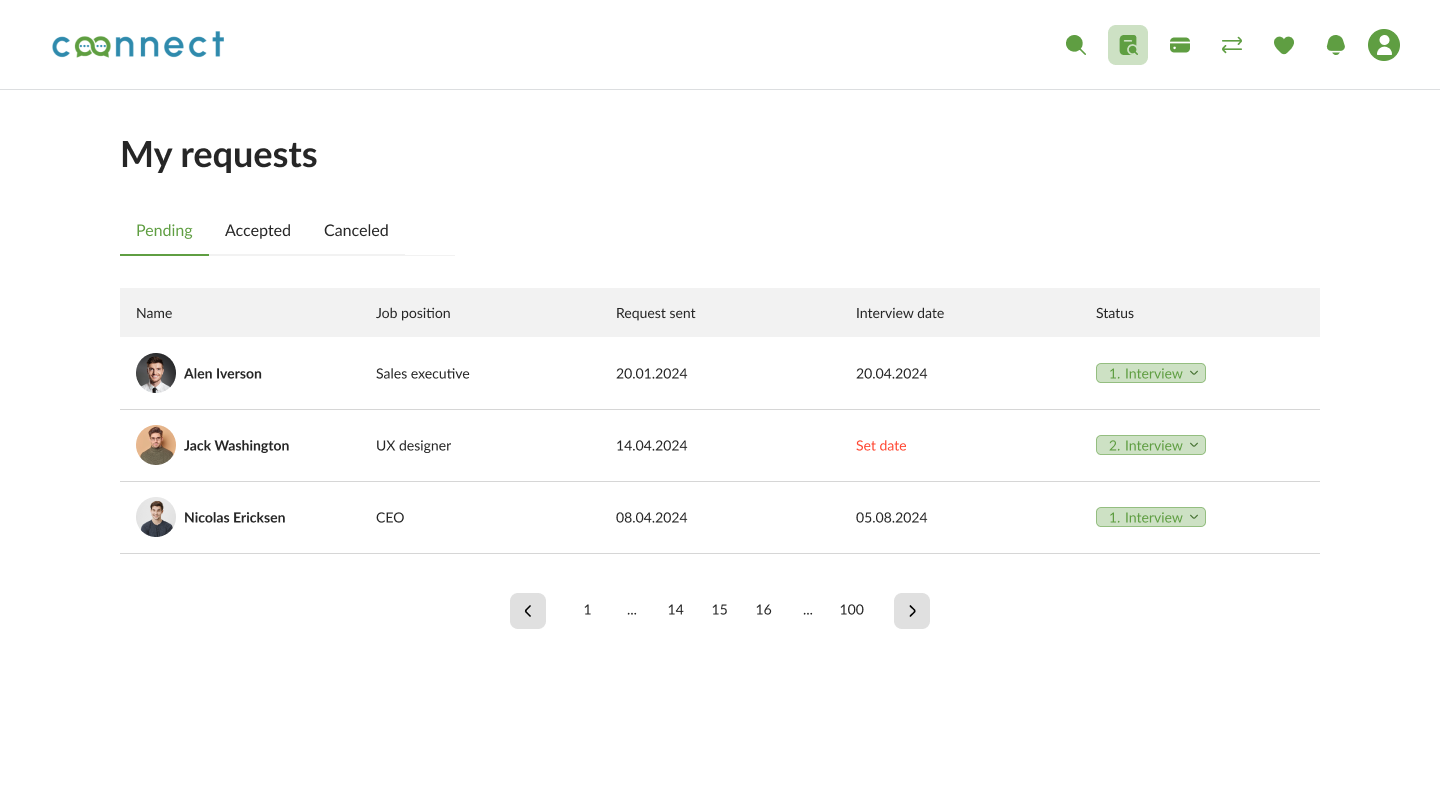Select the Pending tab
The height and width of the screenshot is (797, 1440).
164,230
